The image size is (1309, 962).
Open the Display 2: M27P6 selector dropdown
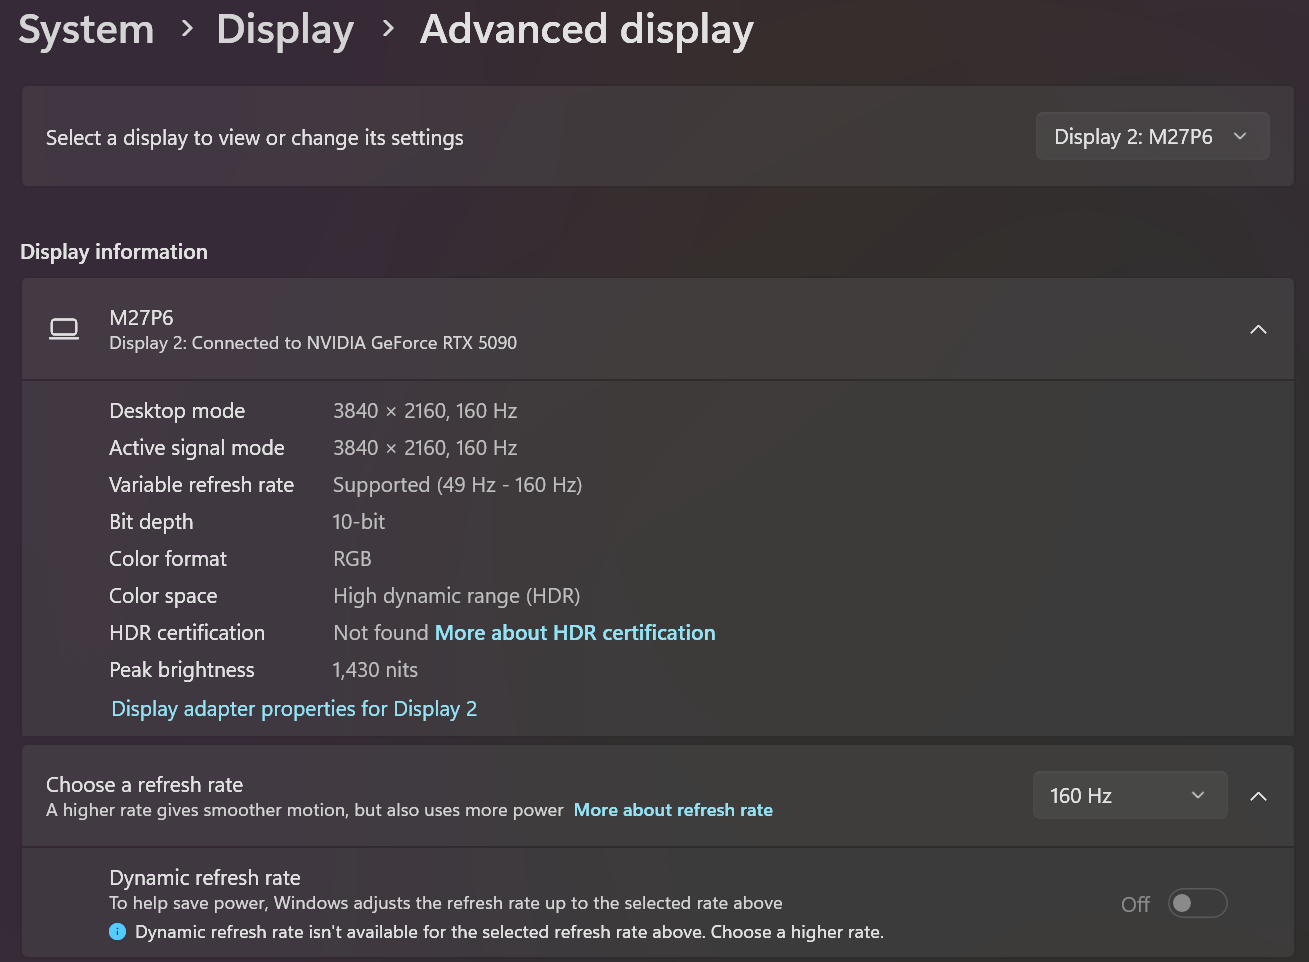tap(1152, 136)
